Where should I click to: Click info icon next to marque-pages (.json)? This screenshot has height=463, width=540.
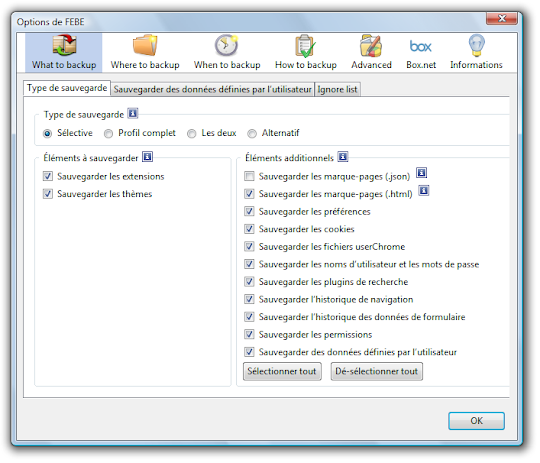coord(422,173)
